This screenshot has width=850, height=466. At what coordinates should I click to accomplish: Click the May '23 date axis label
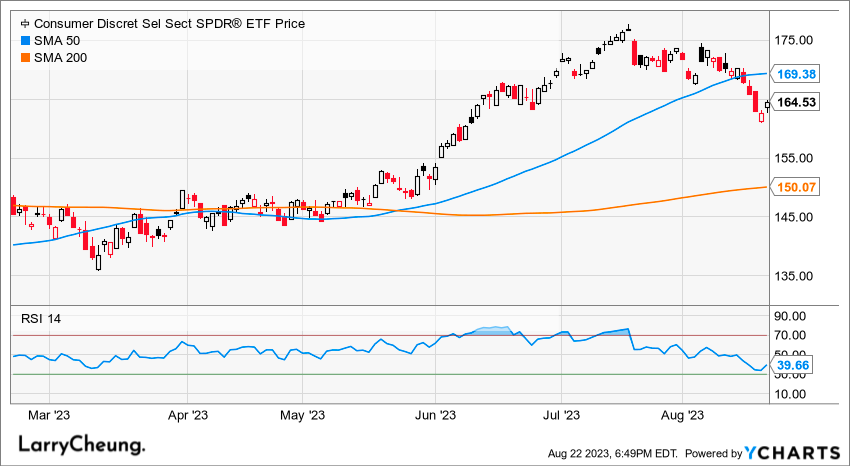(x=303, y=416)
